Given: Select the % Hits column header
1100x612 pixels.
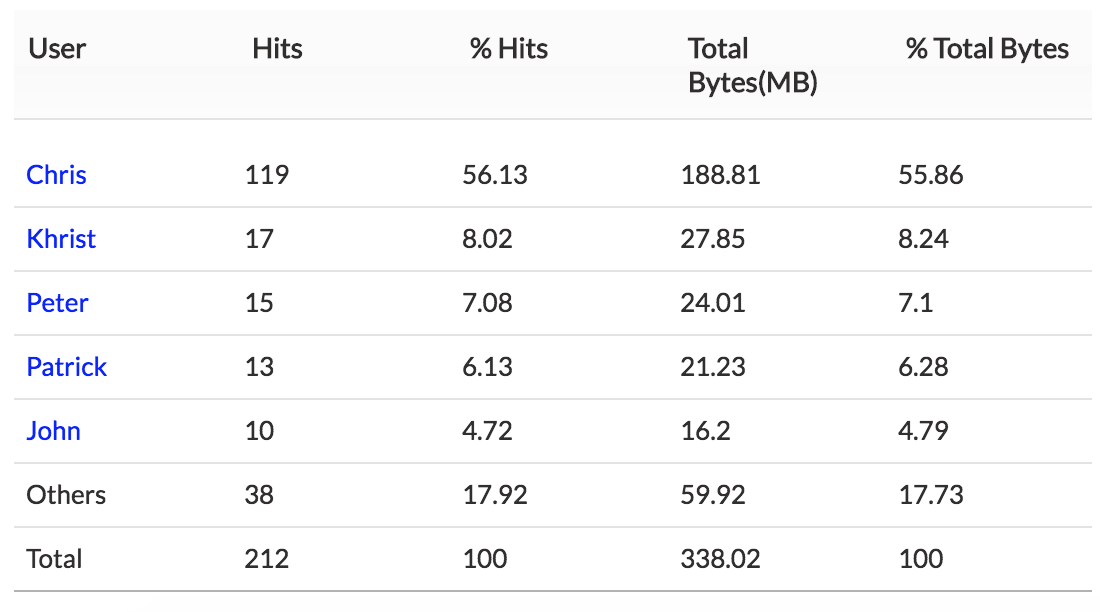Looking at the screenshot, I should coord(509,49).
